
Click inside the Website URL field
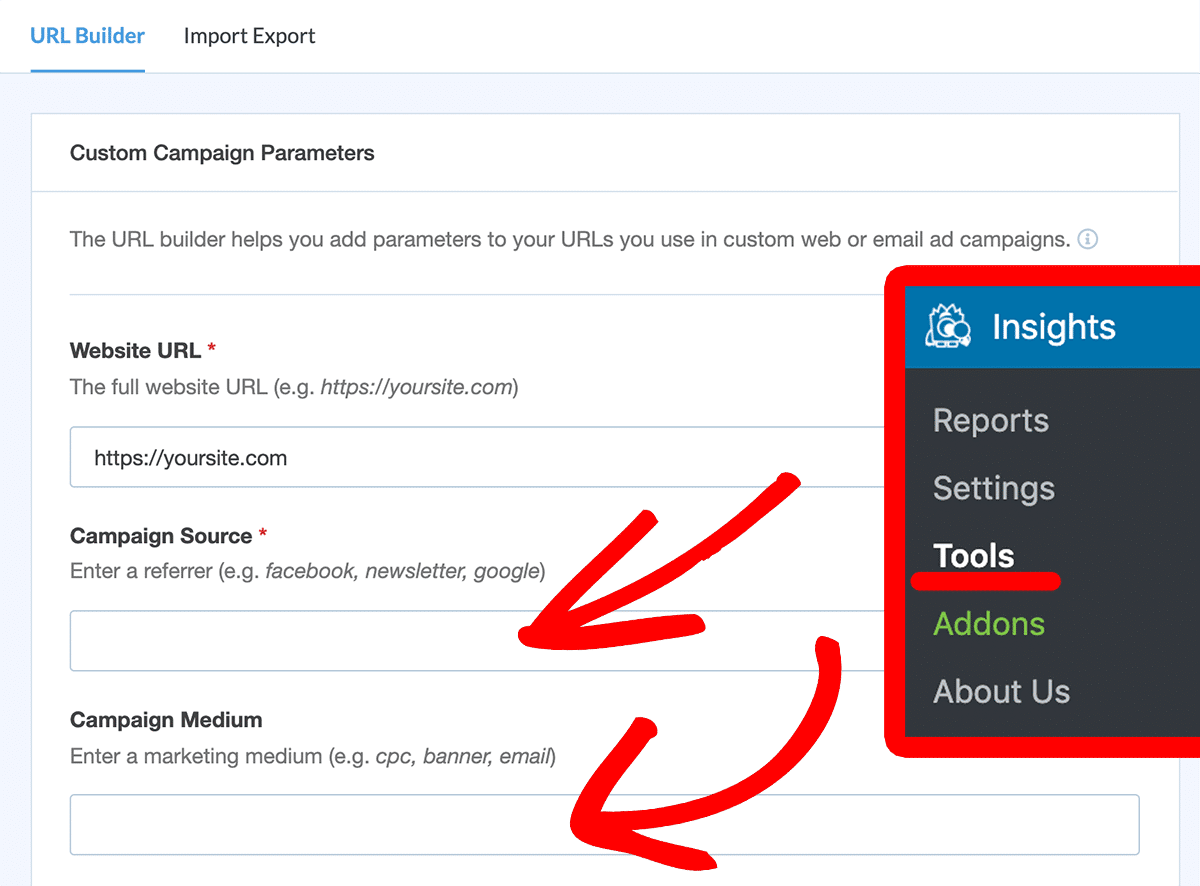tap(400, 457)
